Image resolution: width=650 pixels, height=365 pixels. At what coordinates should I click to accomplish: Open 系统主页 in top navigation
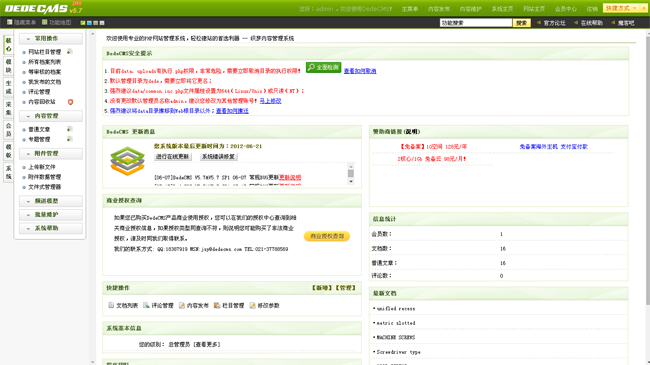click(x=502, y=9)
